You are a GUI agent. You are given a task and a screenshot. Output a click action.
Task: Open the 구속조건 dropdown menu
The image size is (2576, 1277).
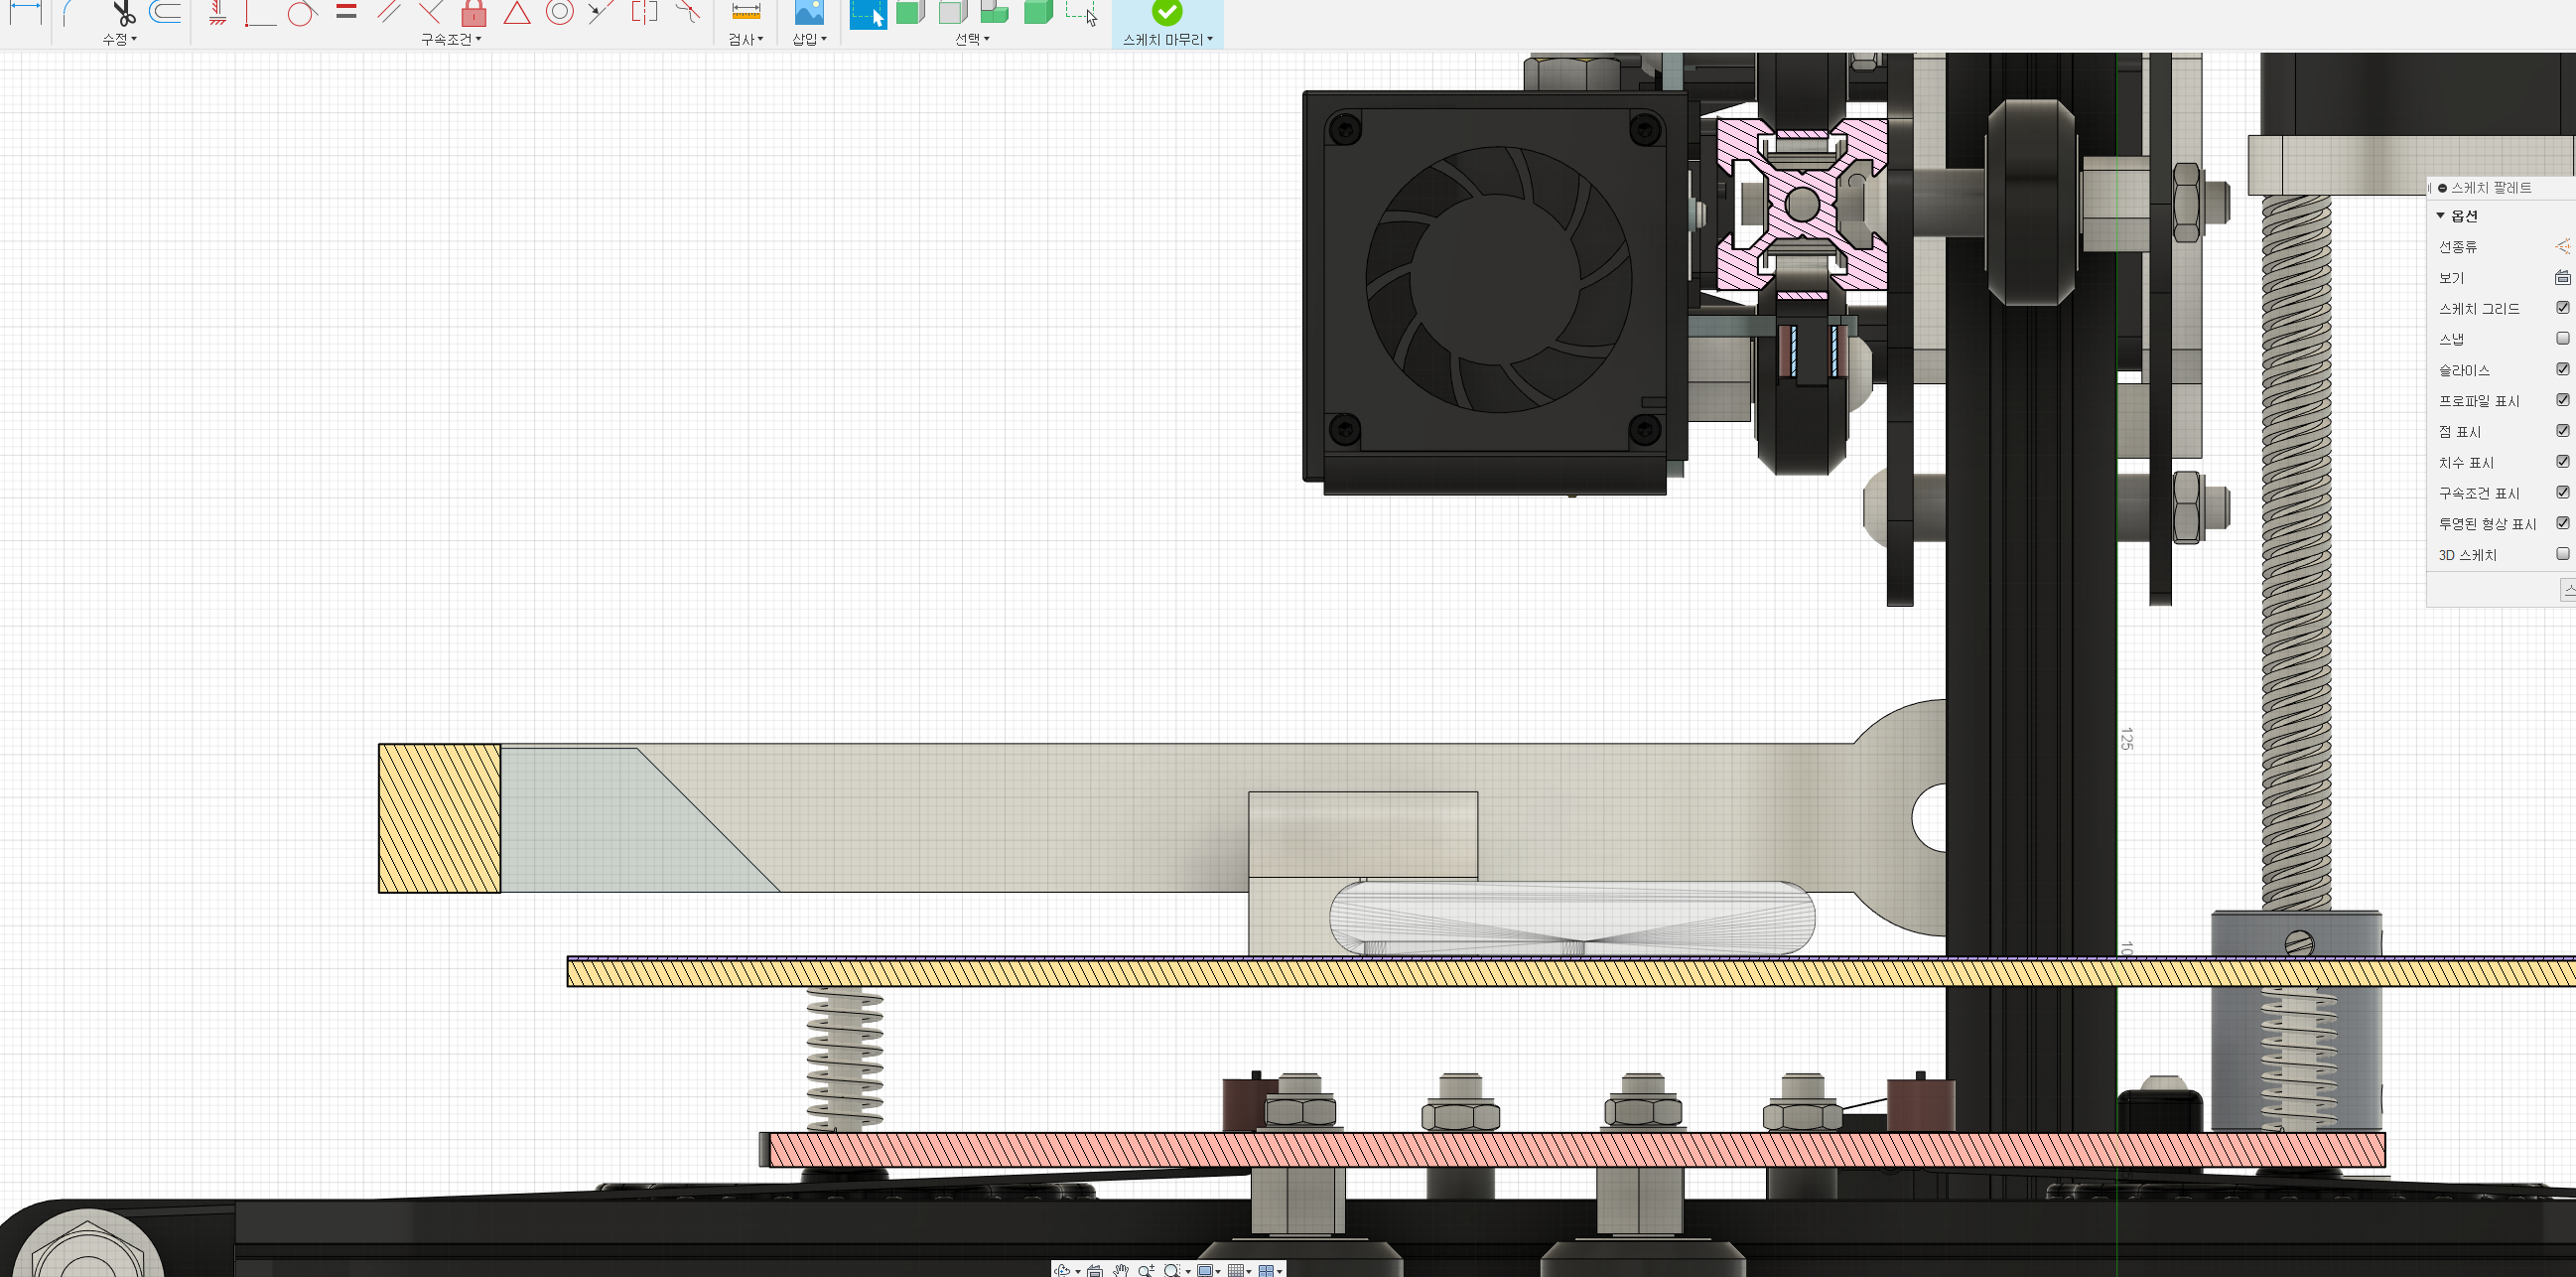pos(450,39)
